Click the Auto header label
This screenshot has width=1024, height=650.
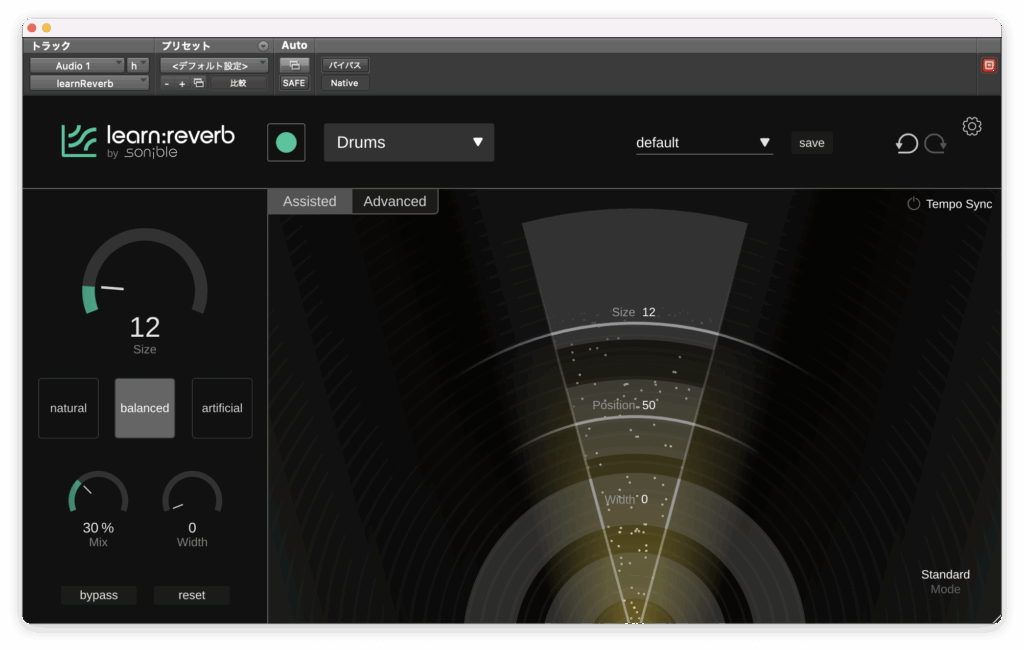click(294, 45)
